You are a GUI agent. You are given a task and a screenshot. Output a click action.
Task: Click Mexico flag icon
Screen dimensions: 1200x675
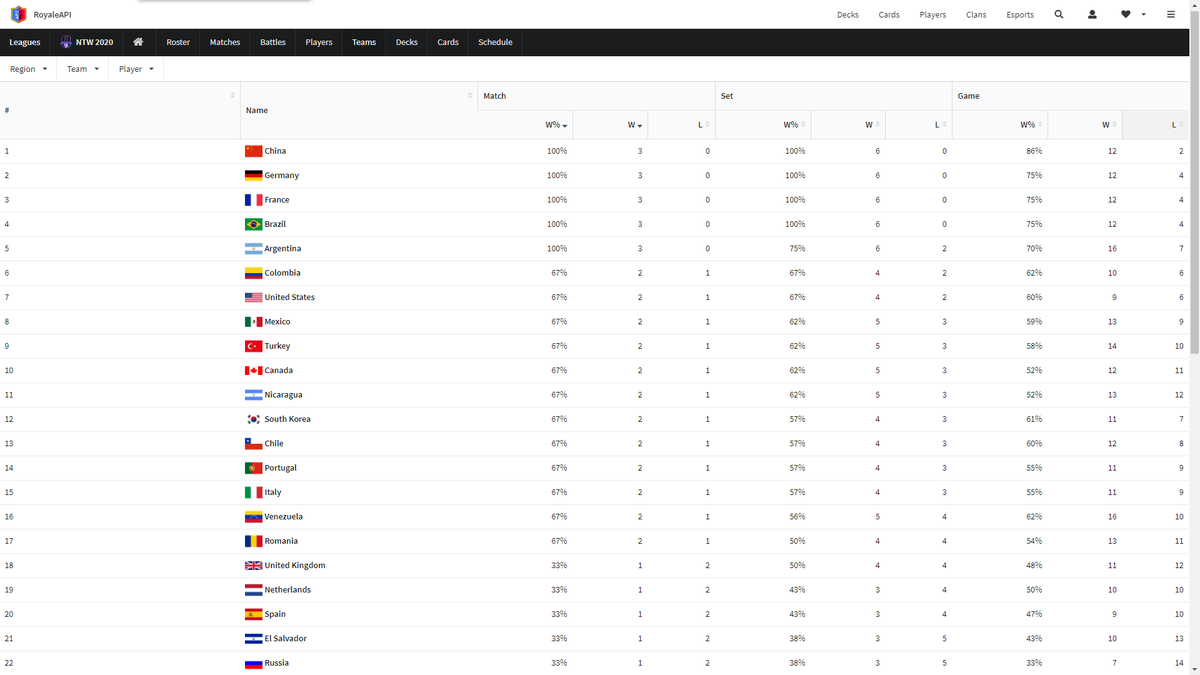[254, 322]
